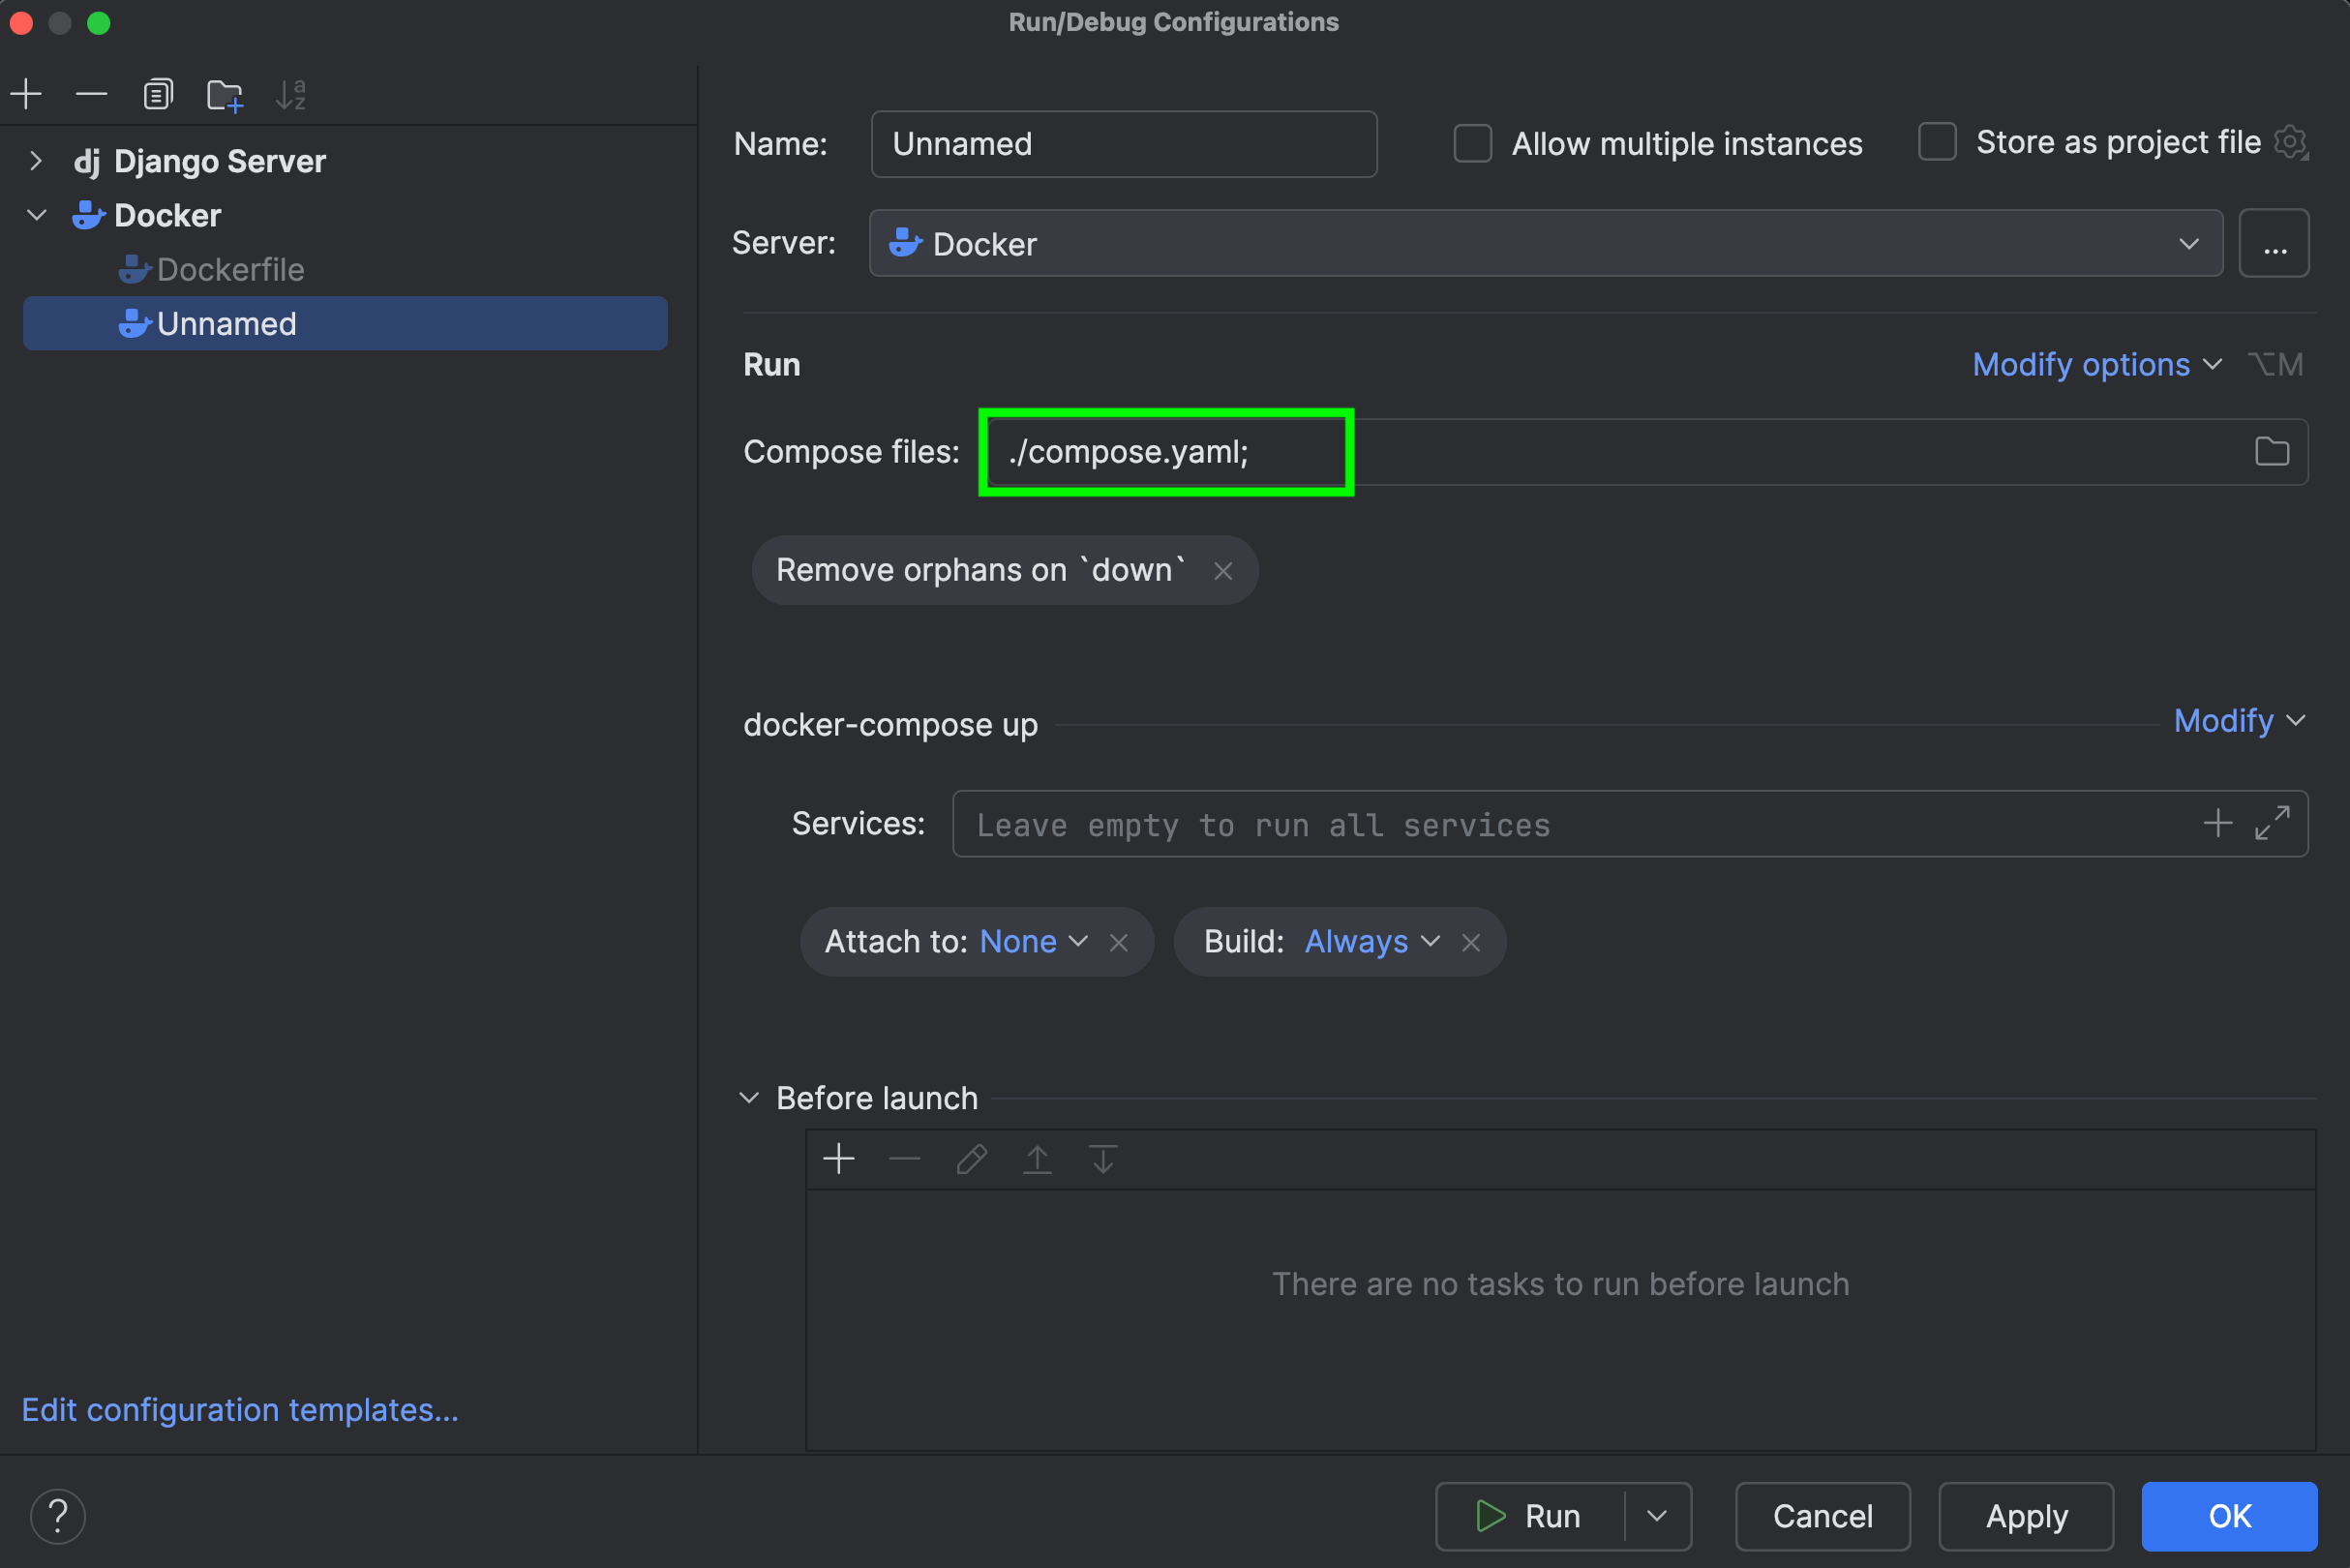
Task: Click the Django Server icon in sidebar
Action: click(82, 160)
